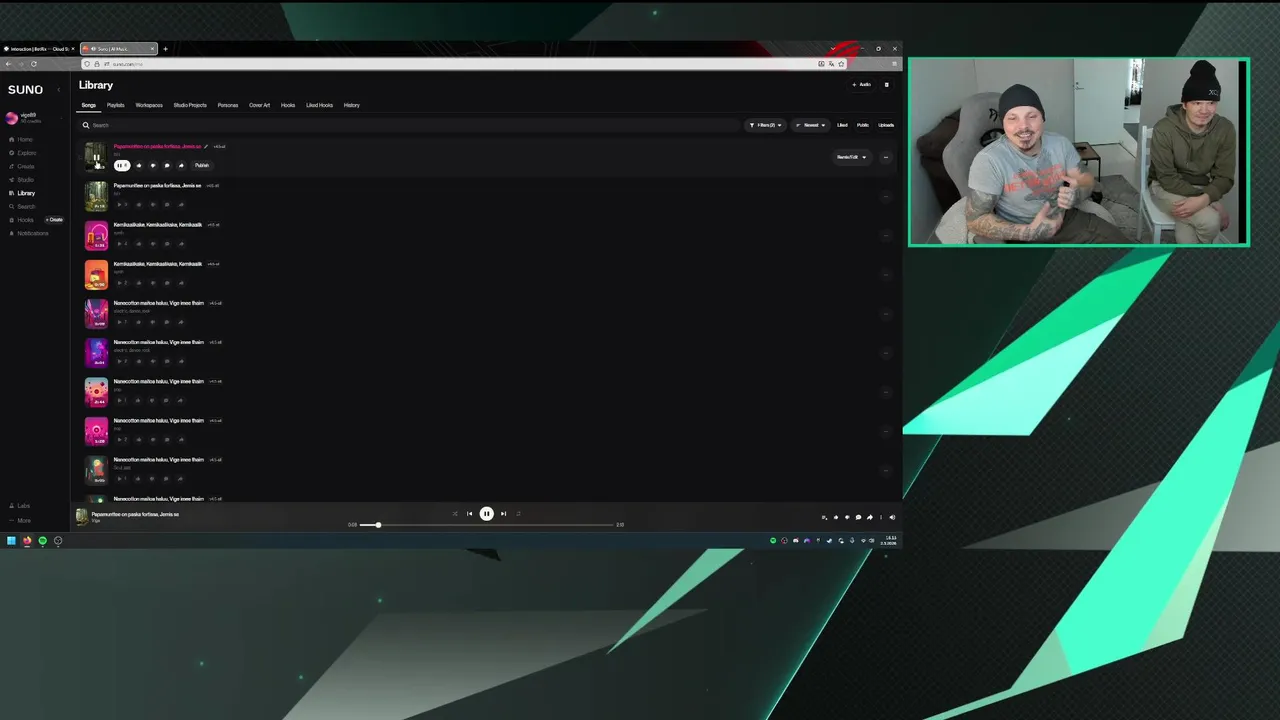This screenshot has width=1280, height=720.
Task: Open Create in the sidebar
Action: (x=21, y=166)
